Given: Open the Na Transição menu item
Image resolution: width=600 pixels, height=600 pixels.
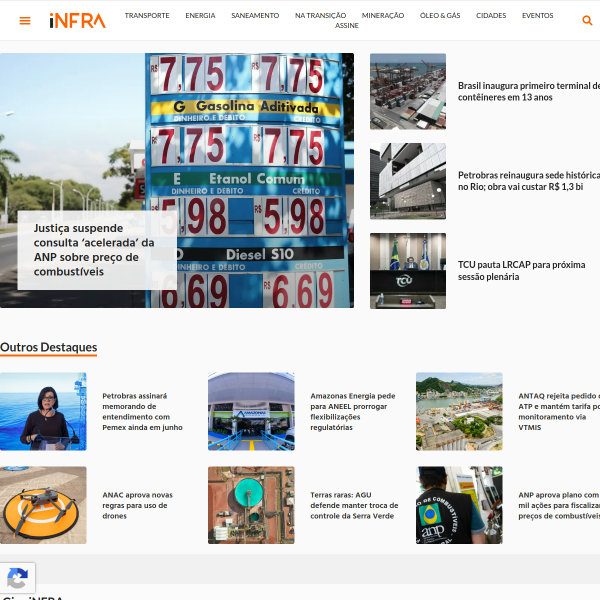Looking at the screenshot, I should pos(320,16).
